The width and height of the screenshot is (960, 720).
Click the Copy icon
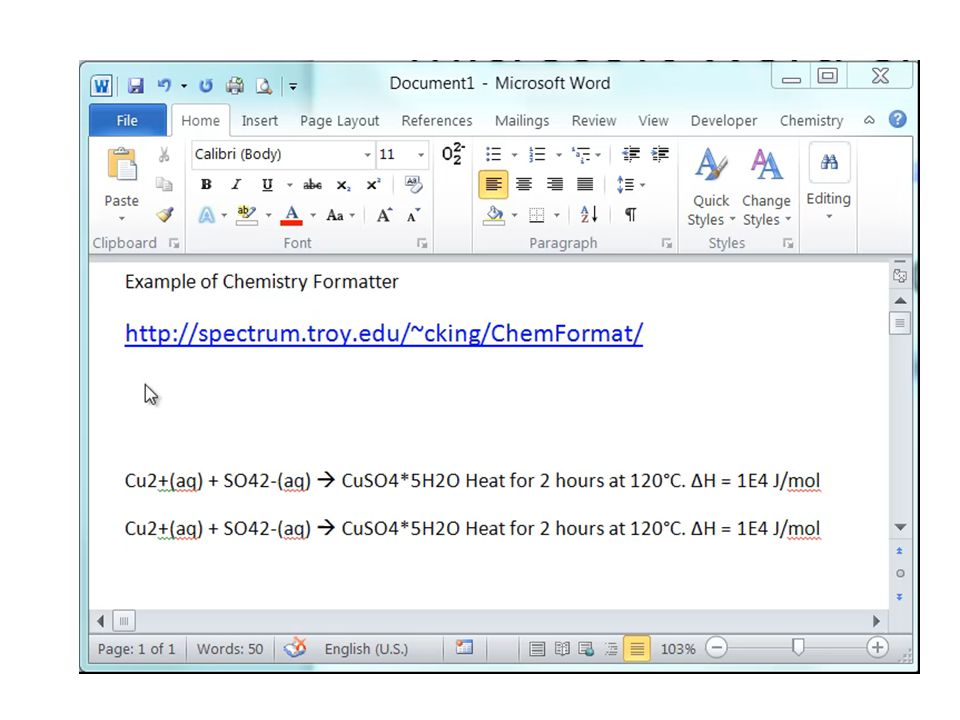click(x=164, y=184)
